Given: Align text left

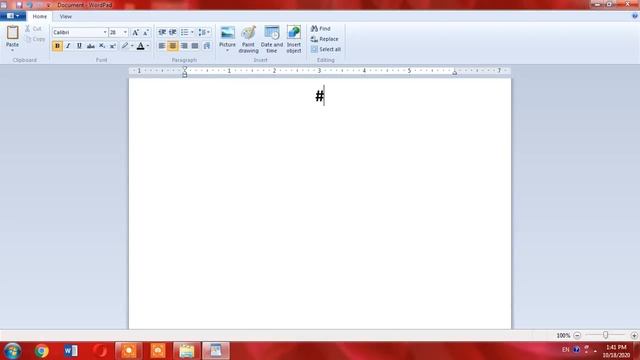Looking at the screenshot, I should (162, 46).
